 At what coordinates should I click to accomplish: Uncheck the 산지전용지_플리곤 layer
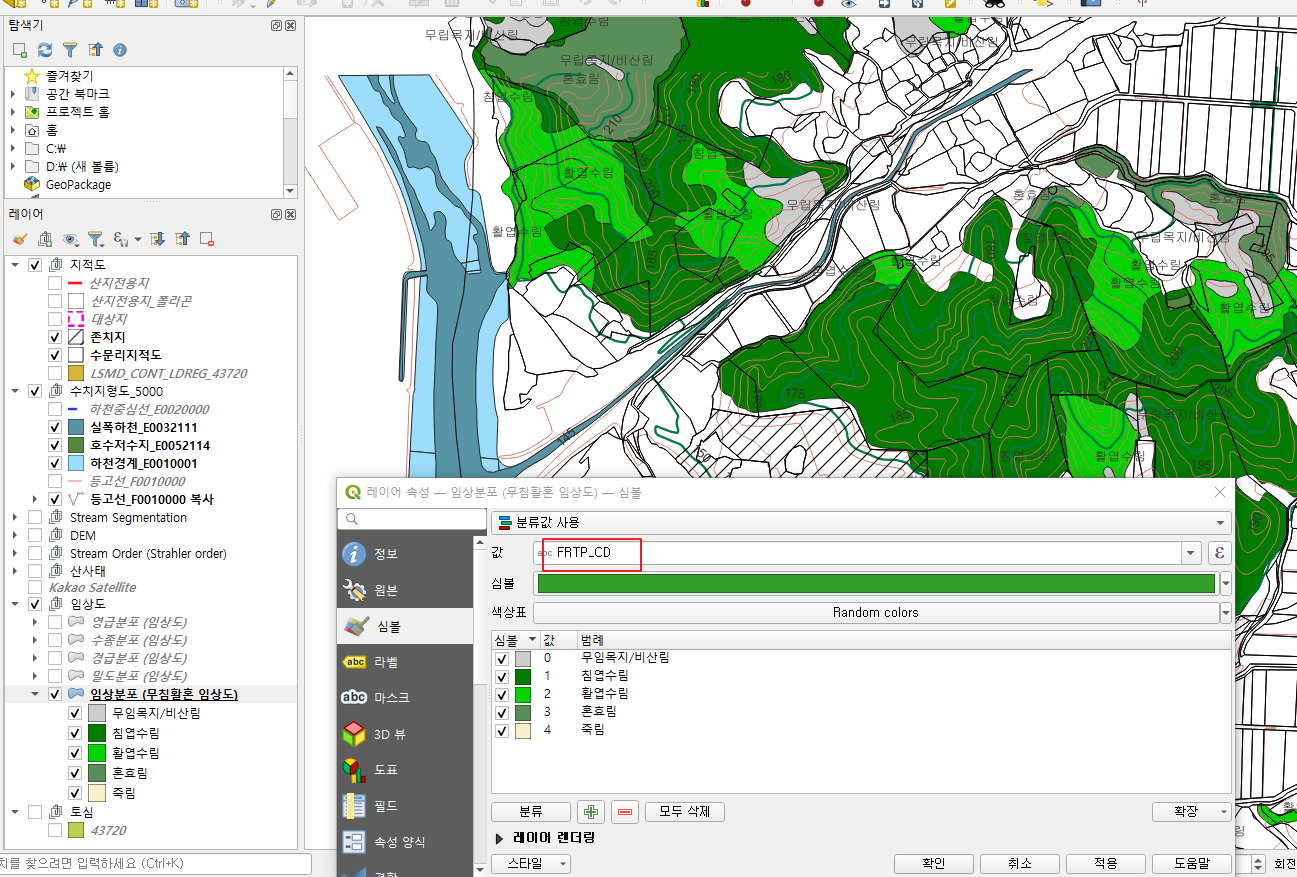[54, 300]
